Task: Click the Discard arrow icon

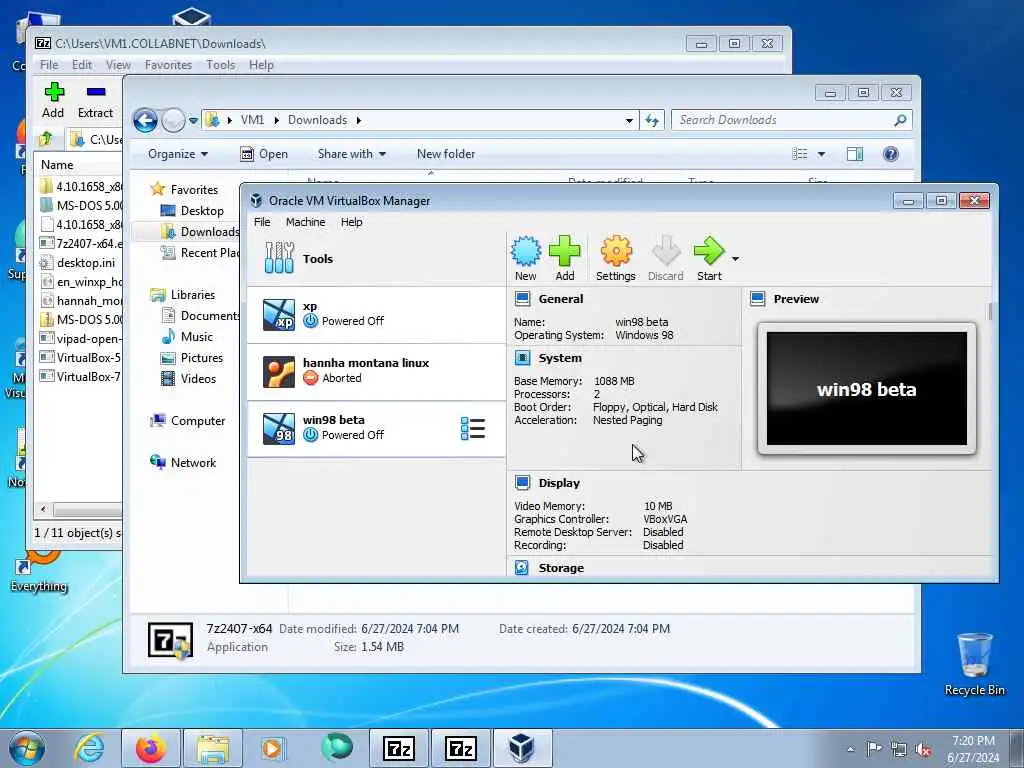Action: [x=665, y=259]
